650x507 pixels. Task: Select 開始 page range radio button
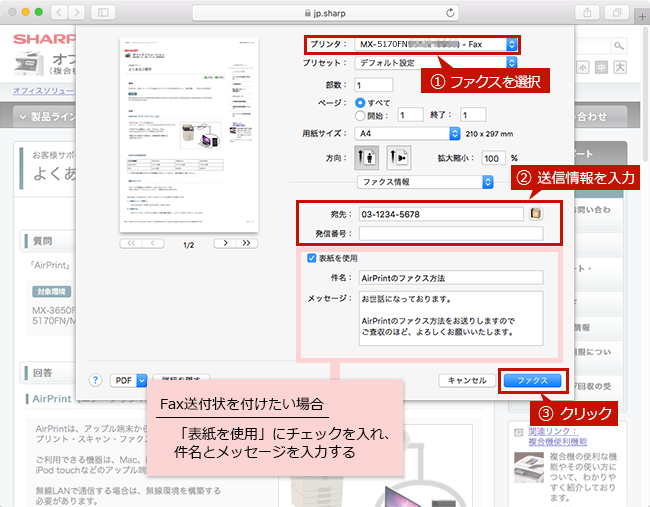click(x=360, y=116)
